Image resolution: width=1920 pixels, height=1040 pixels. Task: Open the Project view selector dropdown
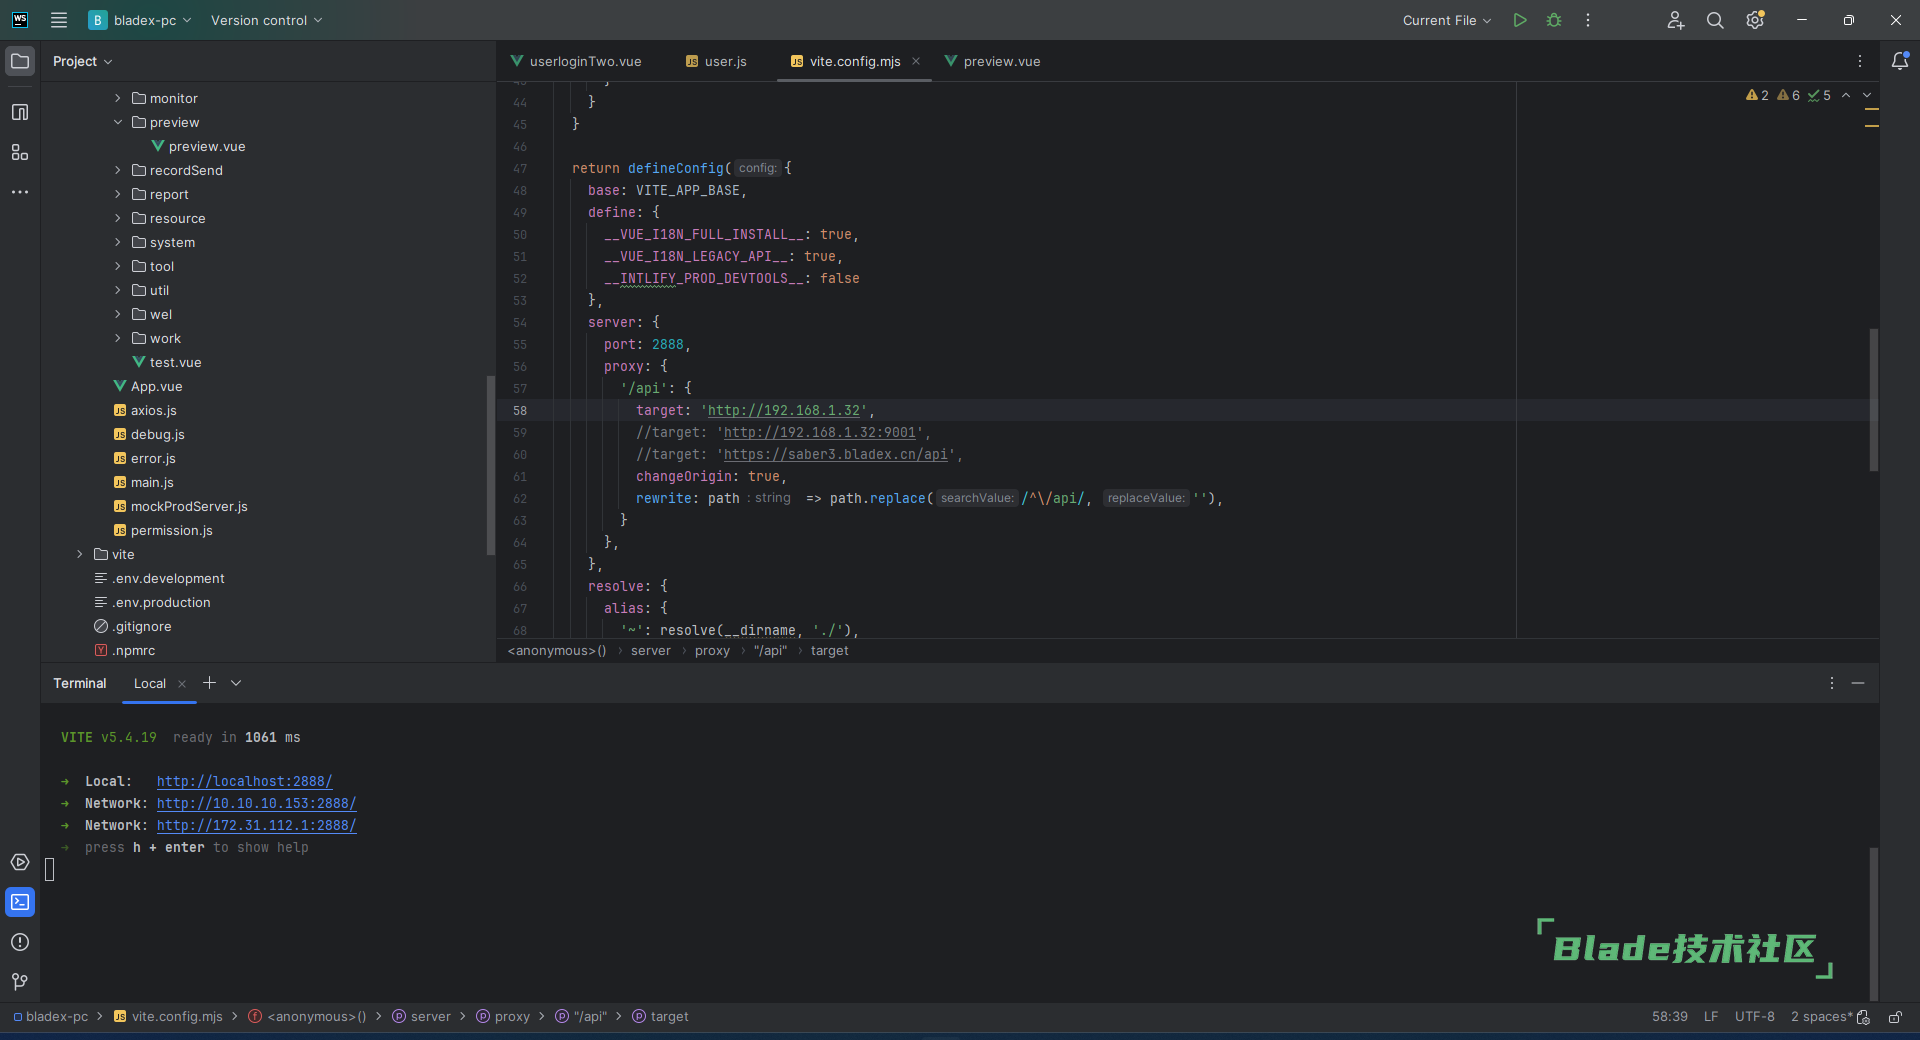pos(83,61)
